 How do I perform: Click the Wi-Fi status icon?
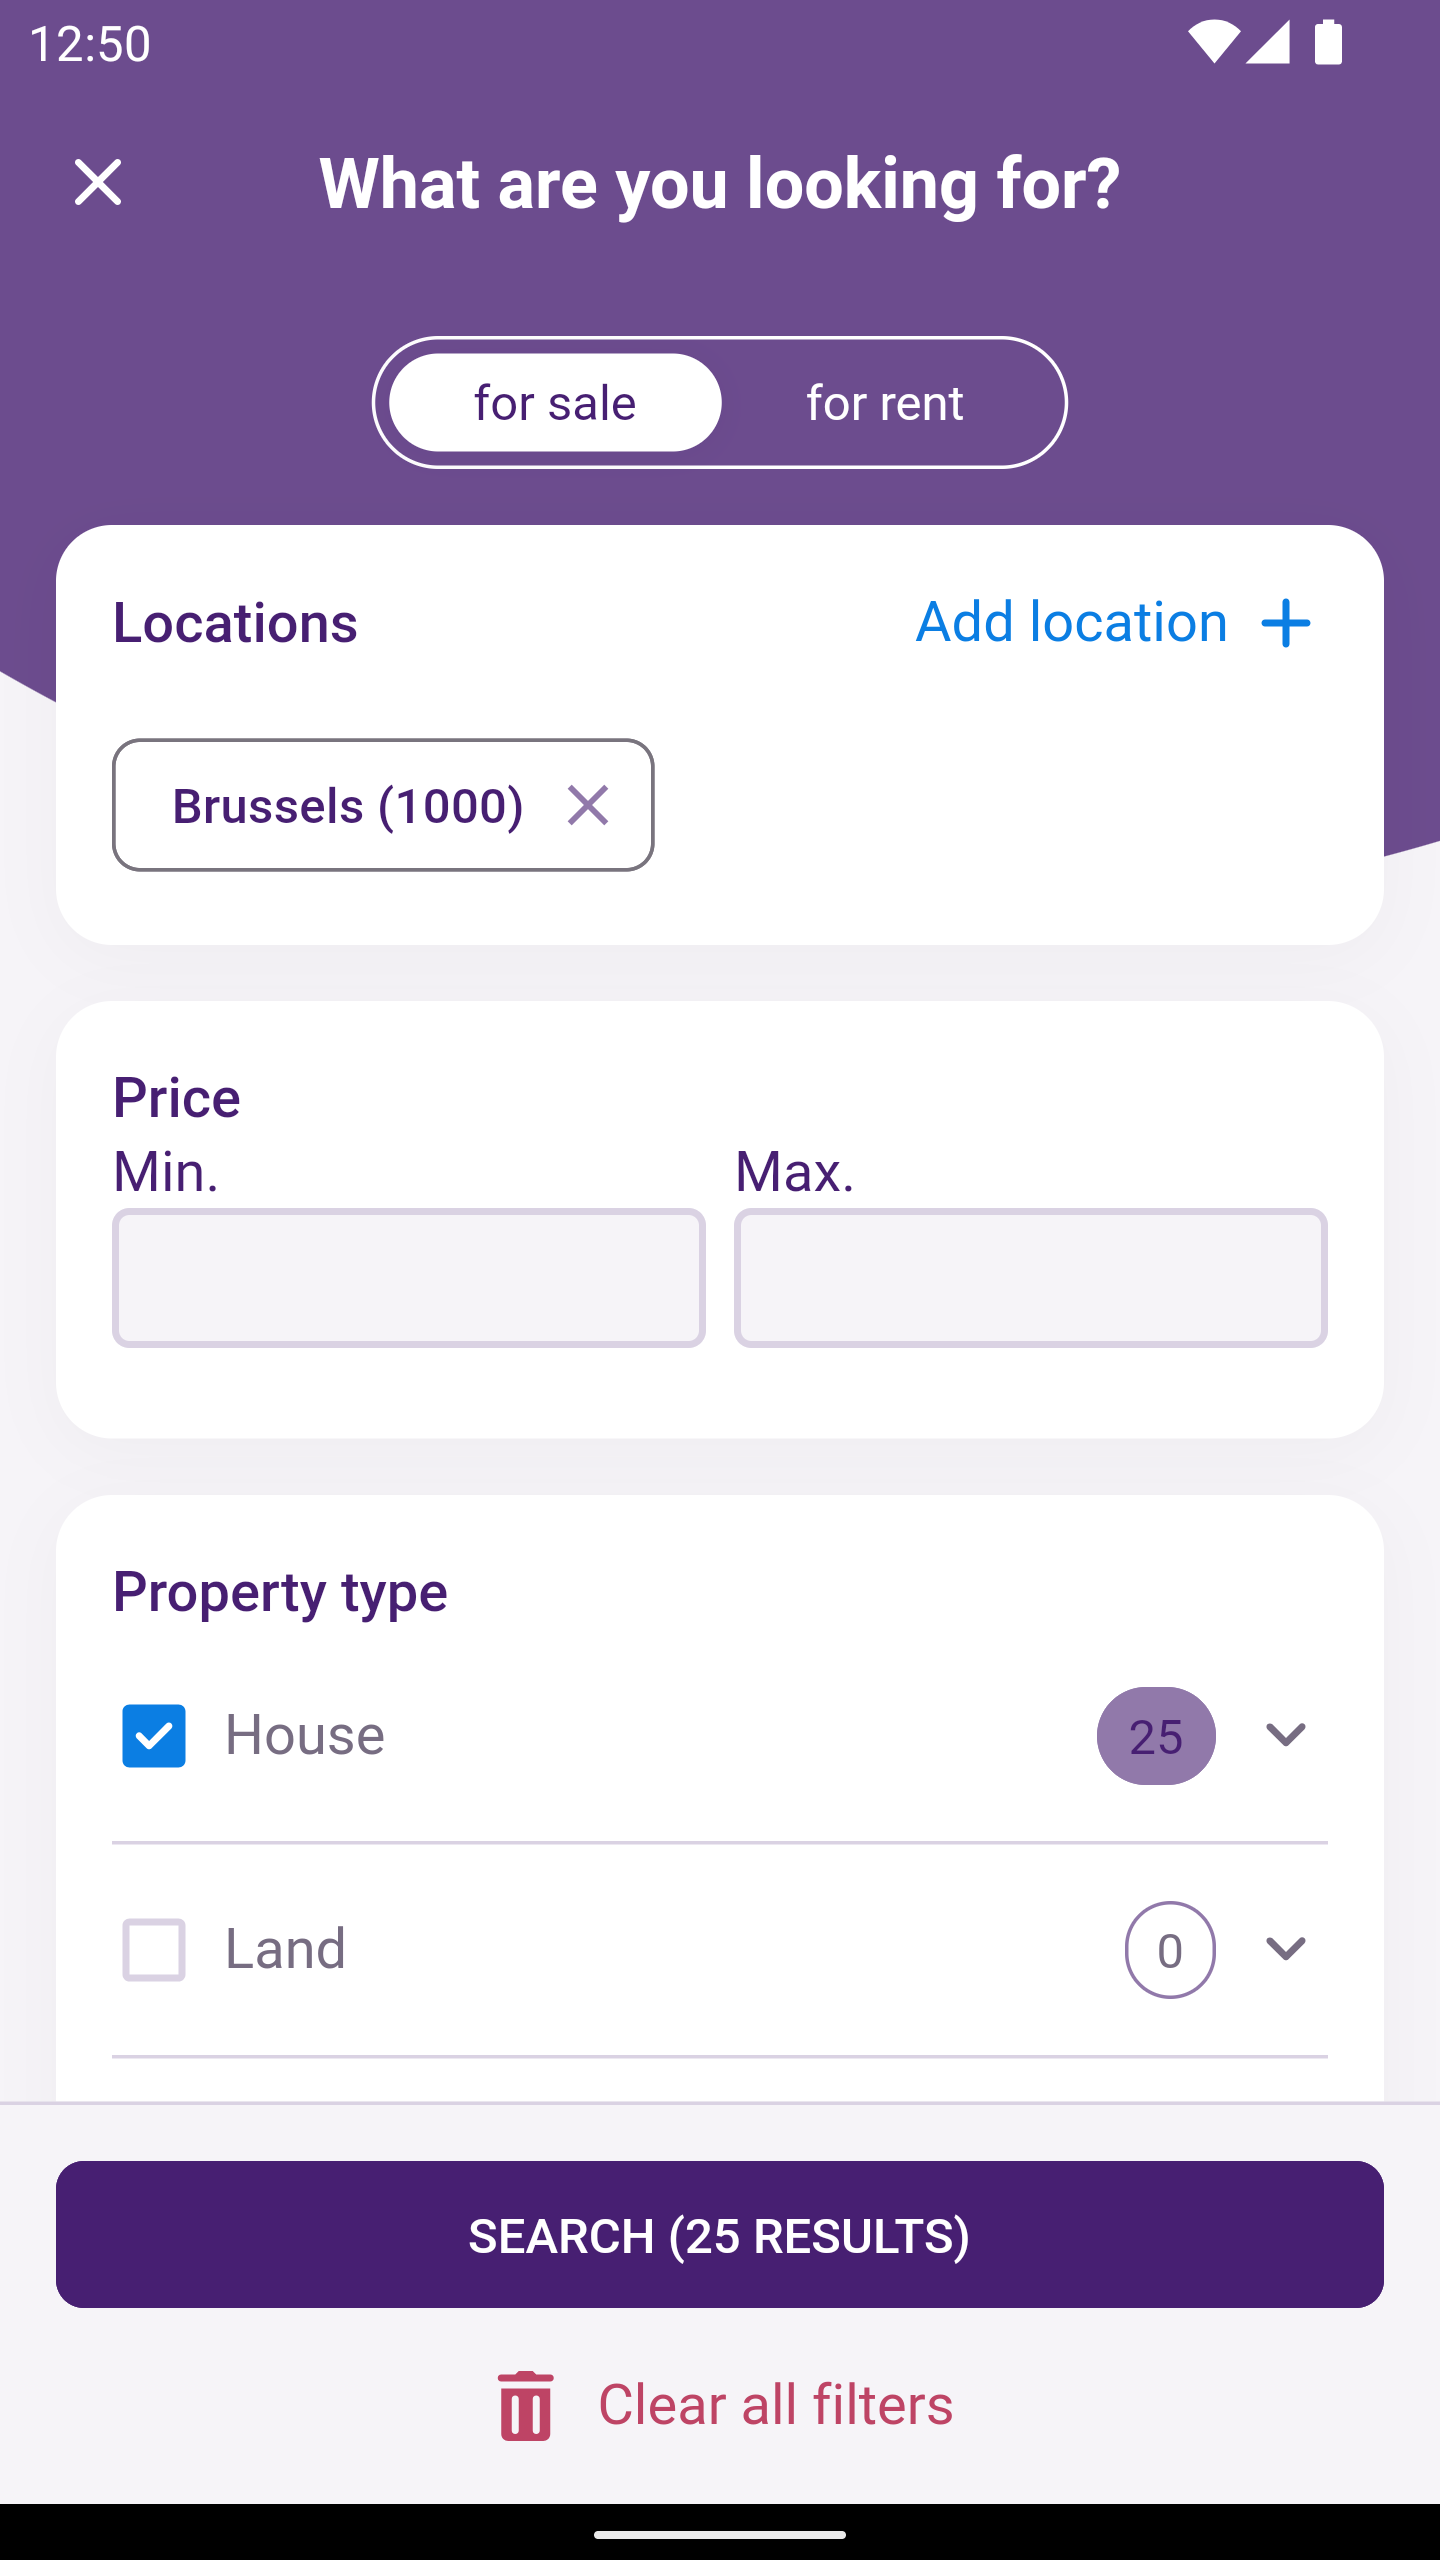(1216, 42)
